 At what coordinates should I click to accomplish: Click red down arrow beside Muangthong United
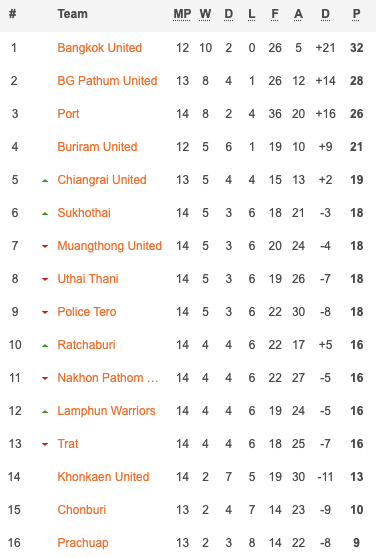click(x=45, y=246)
